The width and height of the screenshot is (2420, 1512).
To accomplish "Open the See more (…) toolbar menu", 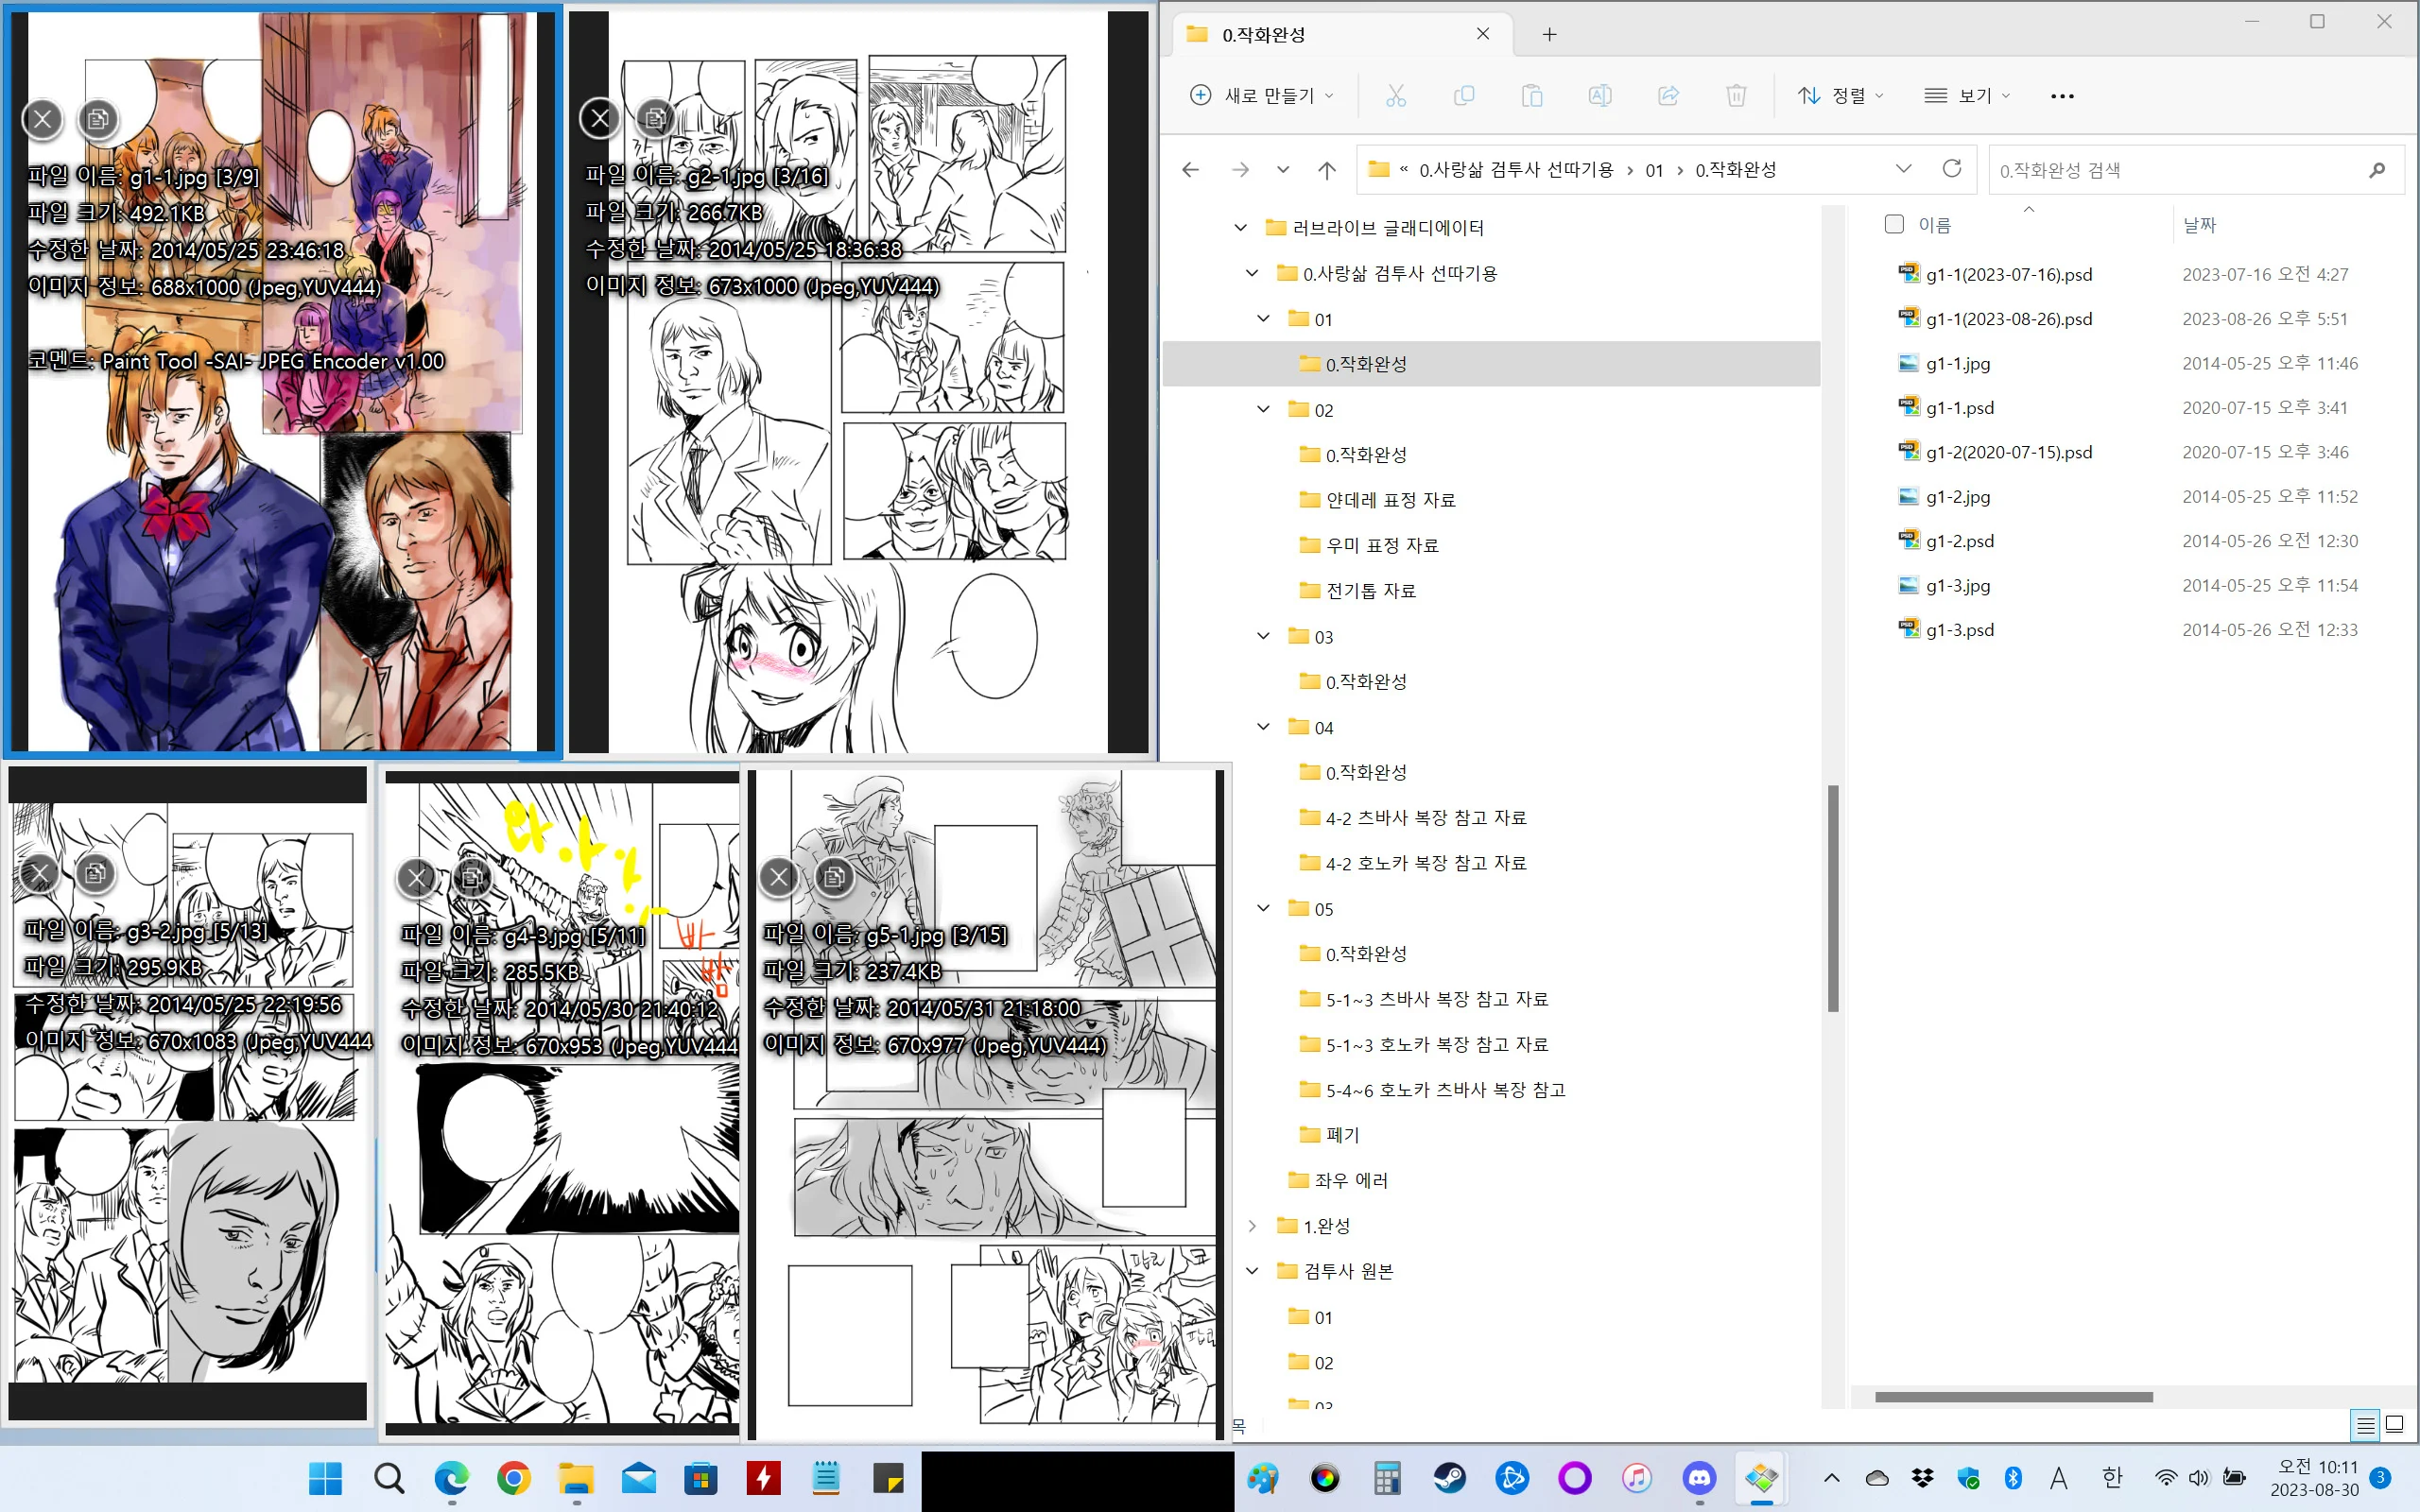I will pyautogui.click(x=2062, y=96).
